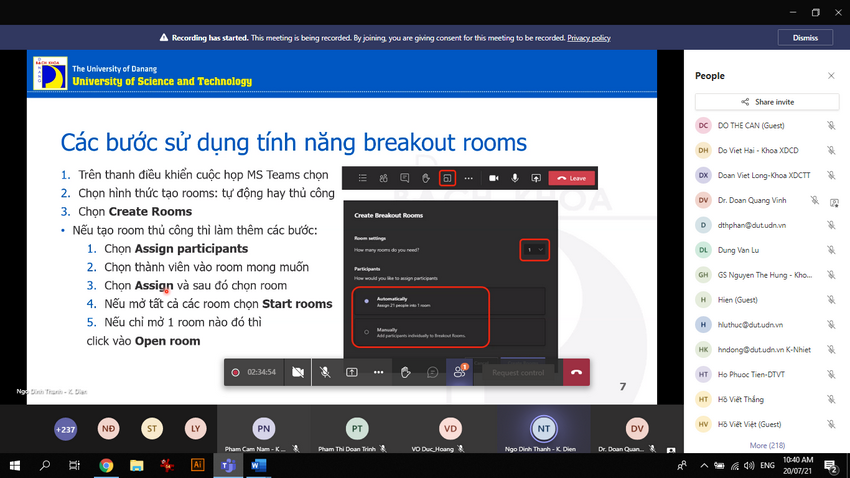Select VO Duc_Hoang video tile
This screenshot has width=850, height=478.
450,429
